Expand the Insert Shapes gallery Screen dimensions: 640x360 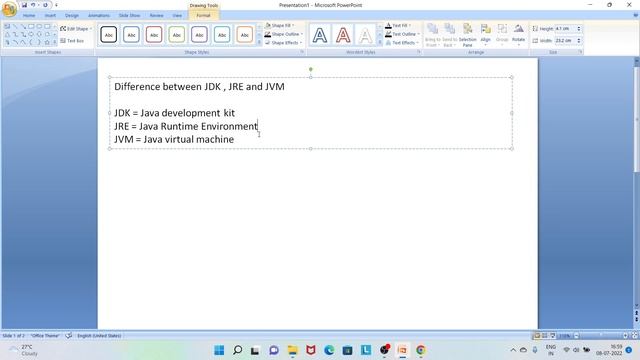(x=55, y=42)
